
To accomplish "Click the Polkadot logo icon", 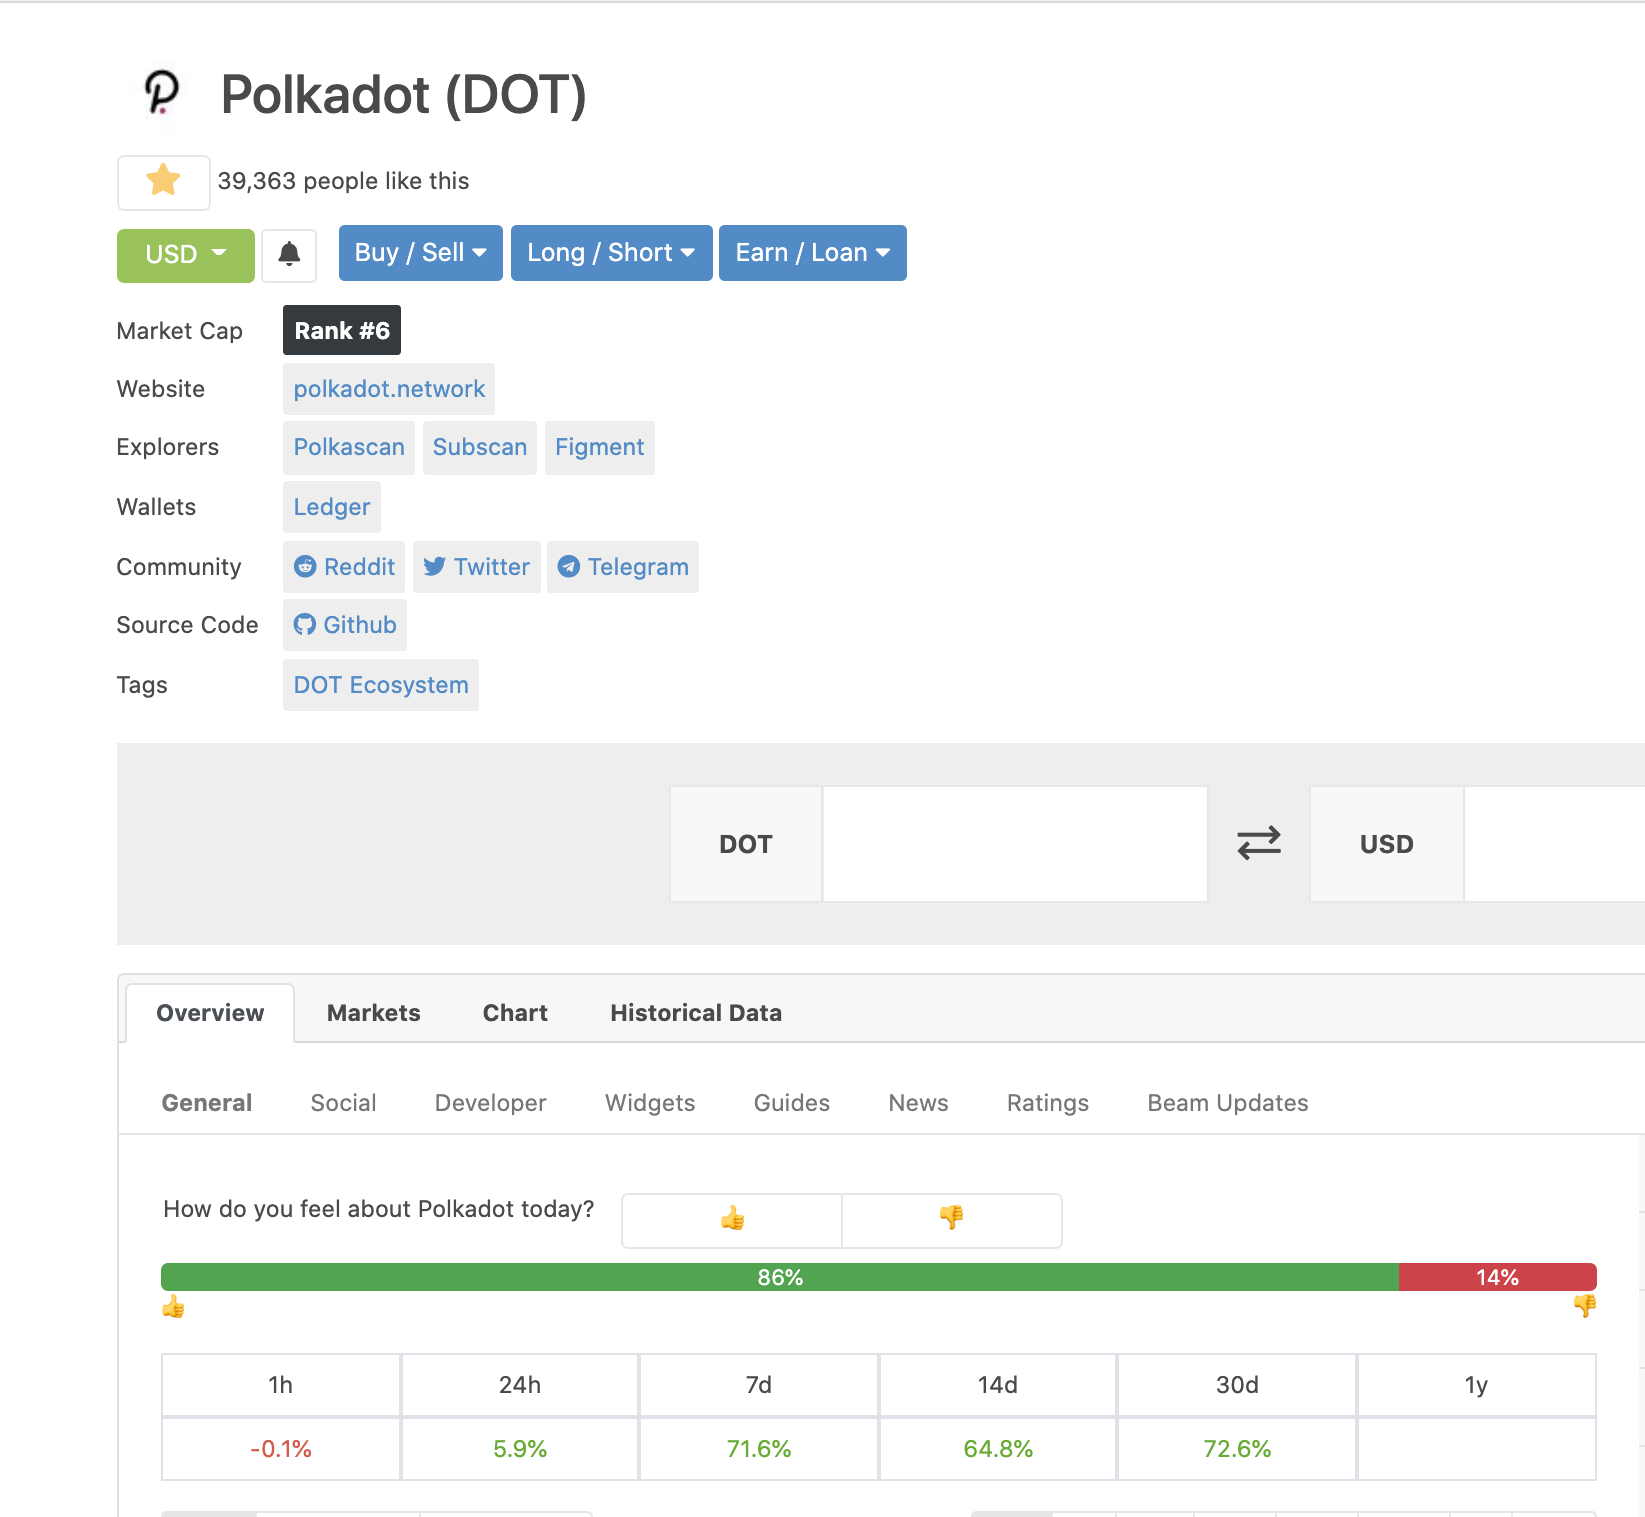I will pos(162,94).
